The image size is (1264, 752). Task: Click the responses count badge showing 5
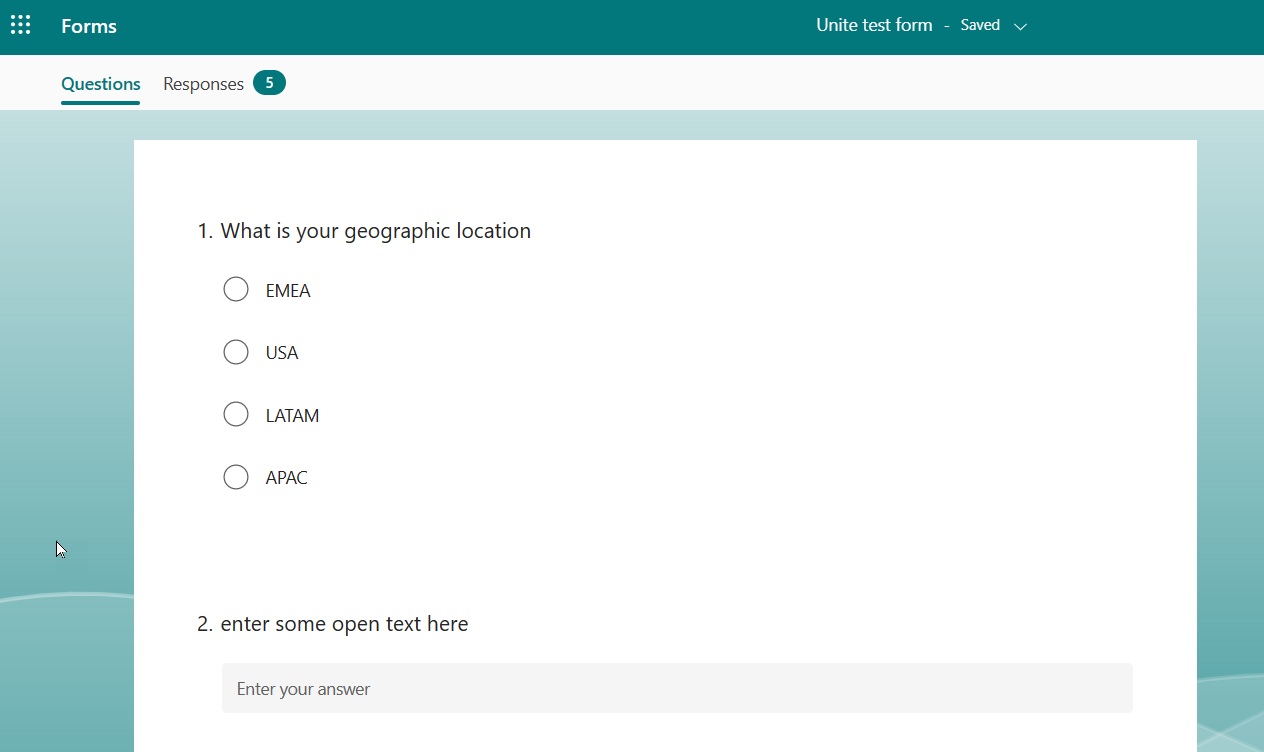point(269,83)
